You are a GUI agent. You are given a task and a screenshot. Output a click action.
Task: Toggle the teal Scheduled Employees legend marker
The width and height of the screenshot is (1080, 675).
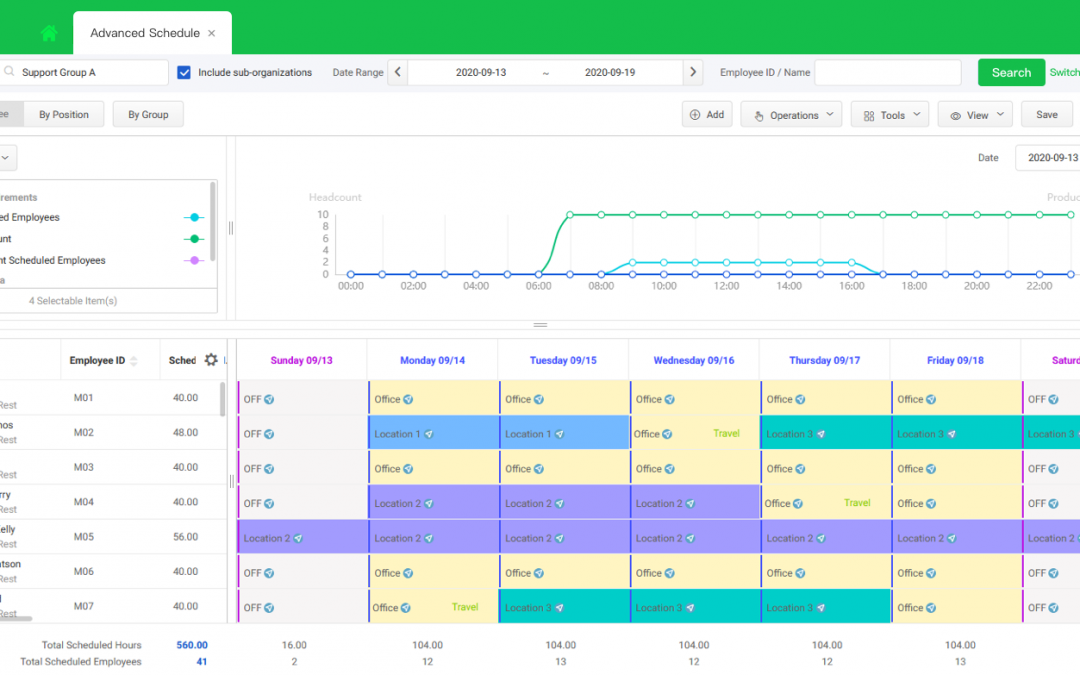[194, 217]
